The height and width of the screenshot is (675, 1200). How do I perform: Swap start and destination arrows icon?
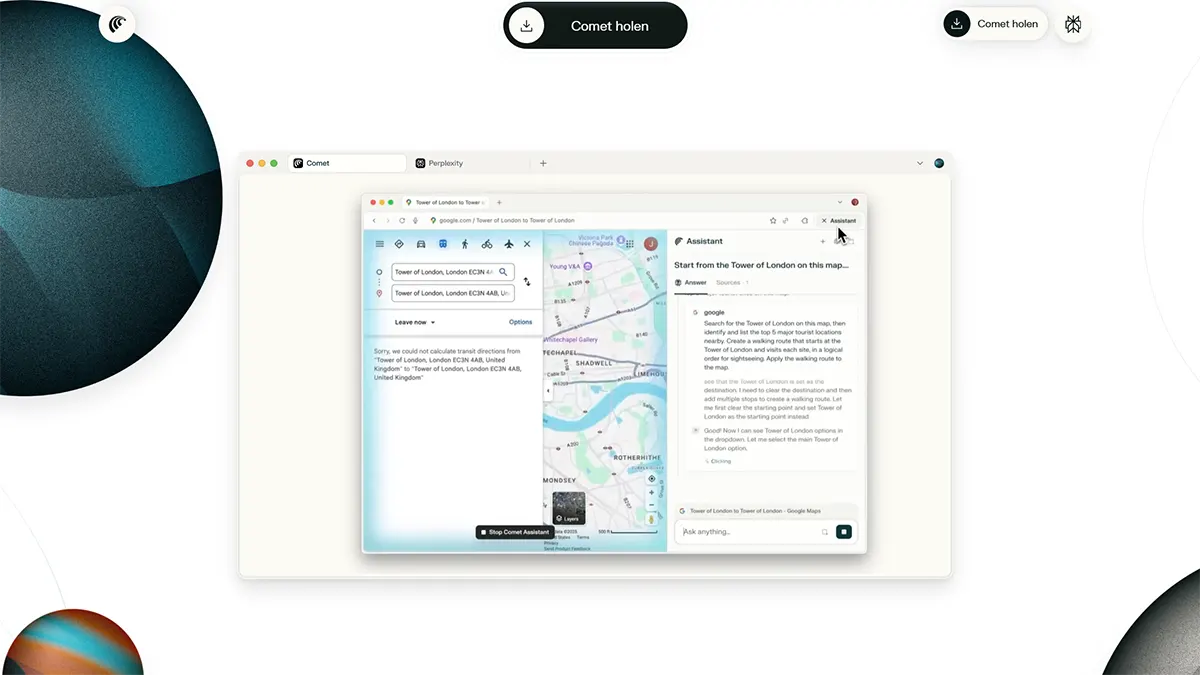click(527, 282)
